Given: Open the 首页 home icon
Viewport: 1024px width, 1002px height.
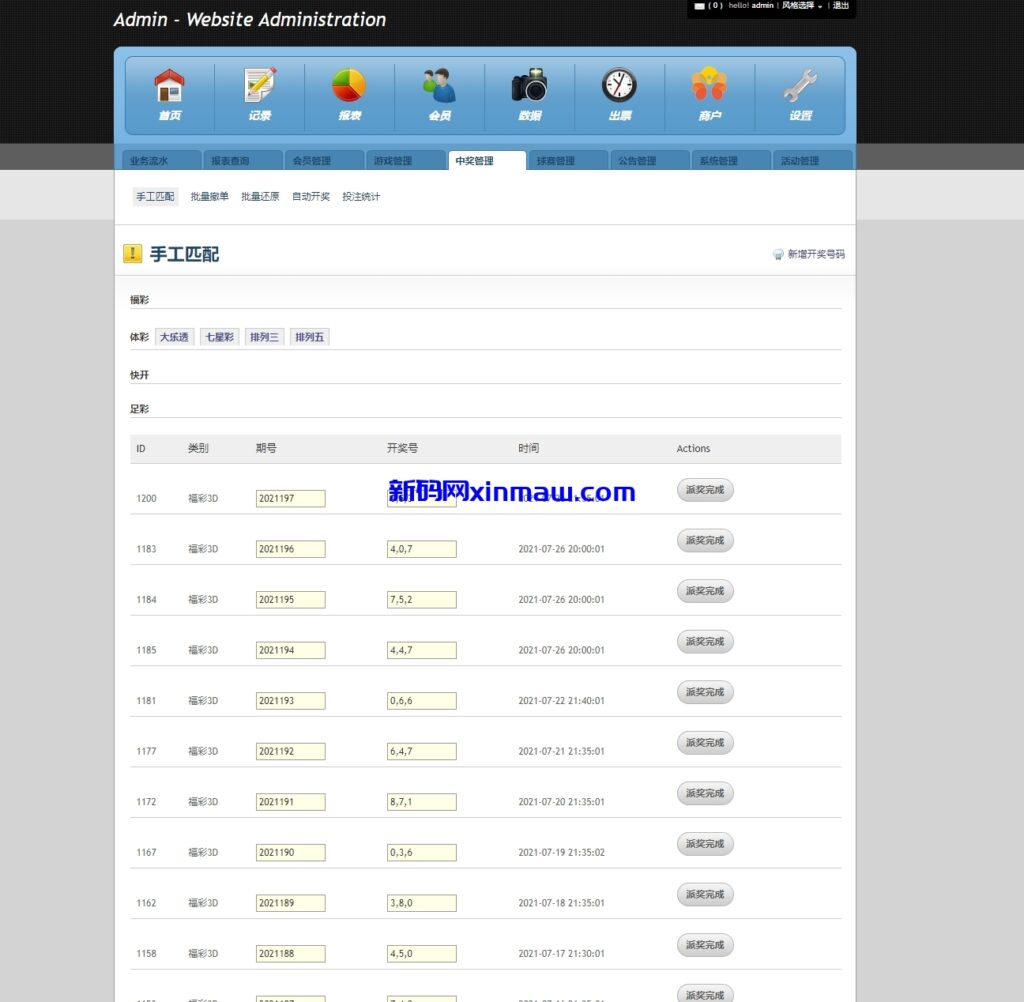Looking at the screenshot, I should (169, 87).
